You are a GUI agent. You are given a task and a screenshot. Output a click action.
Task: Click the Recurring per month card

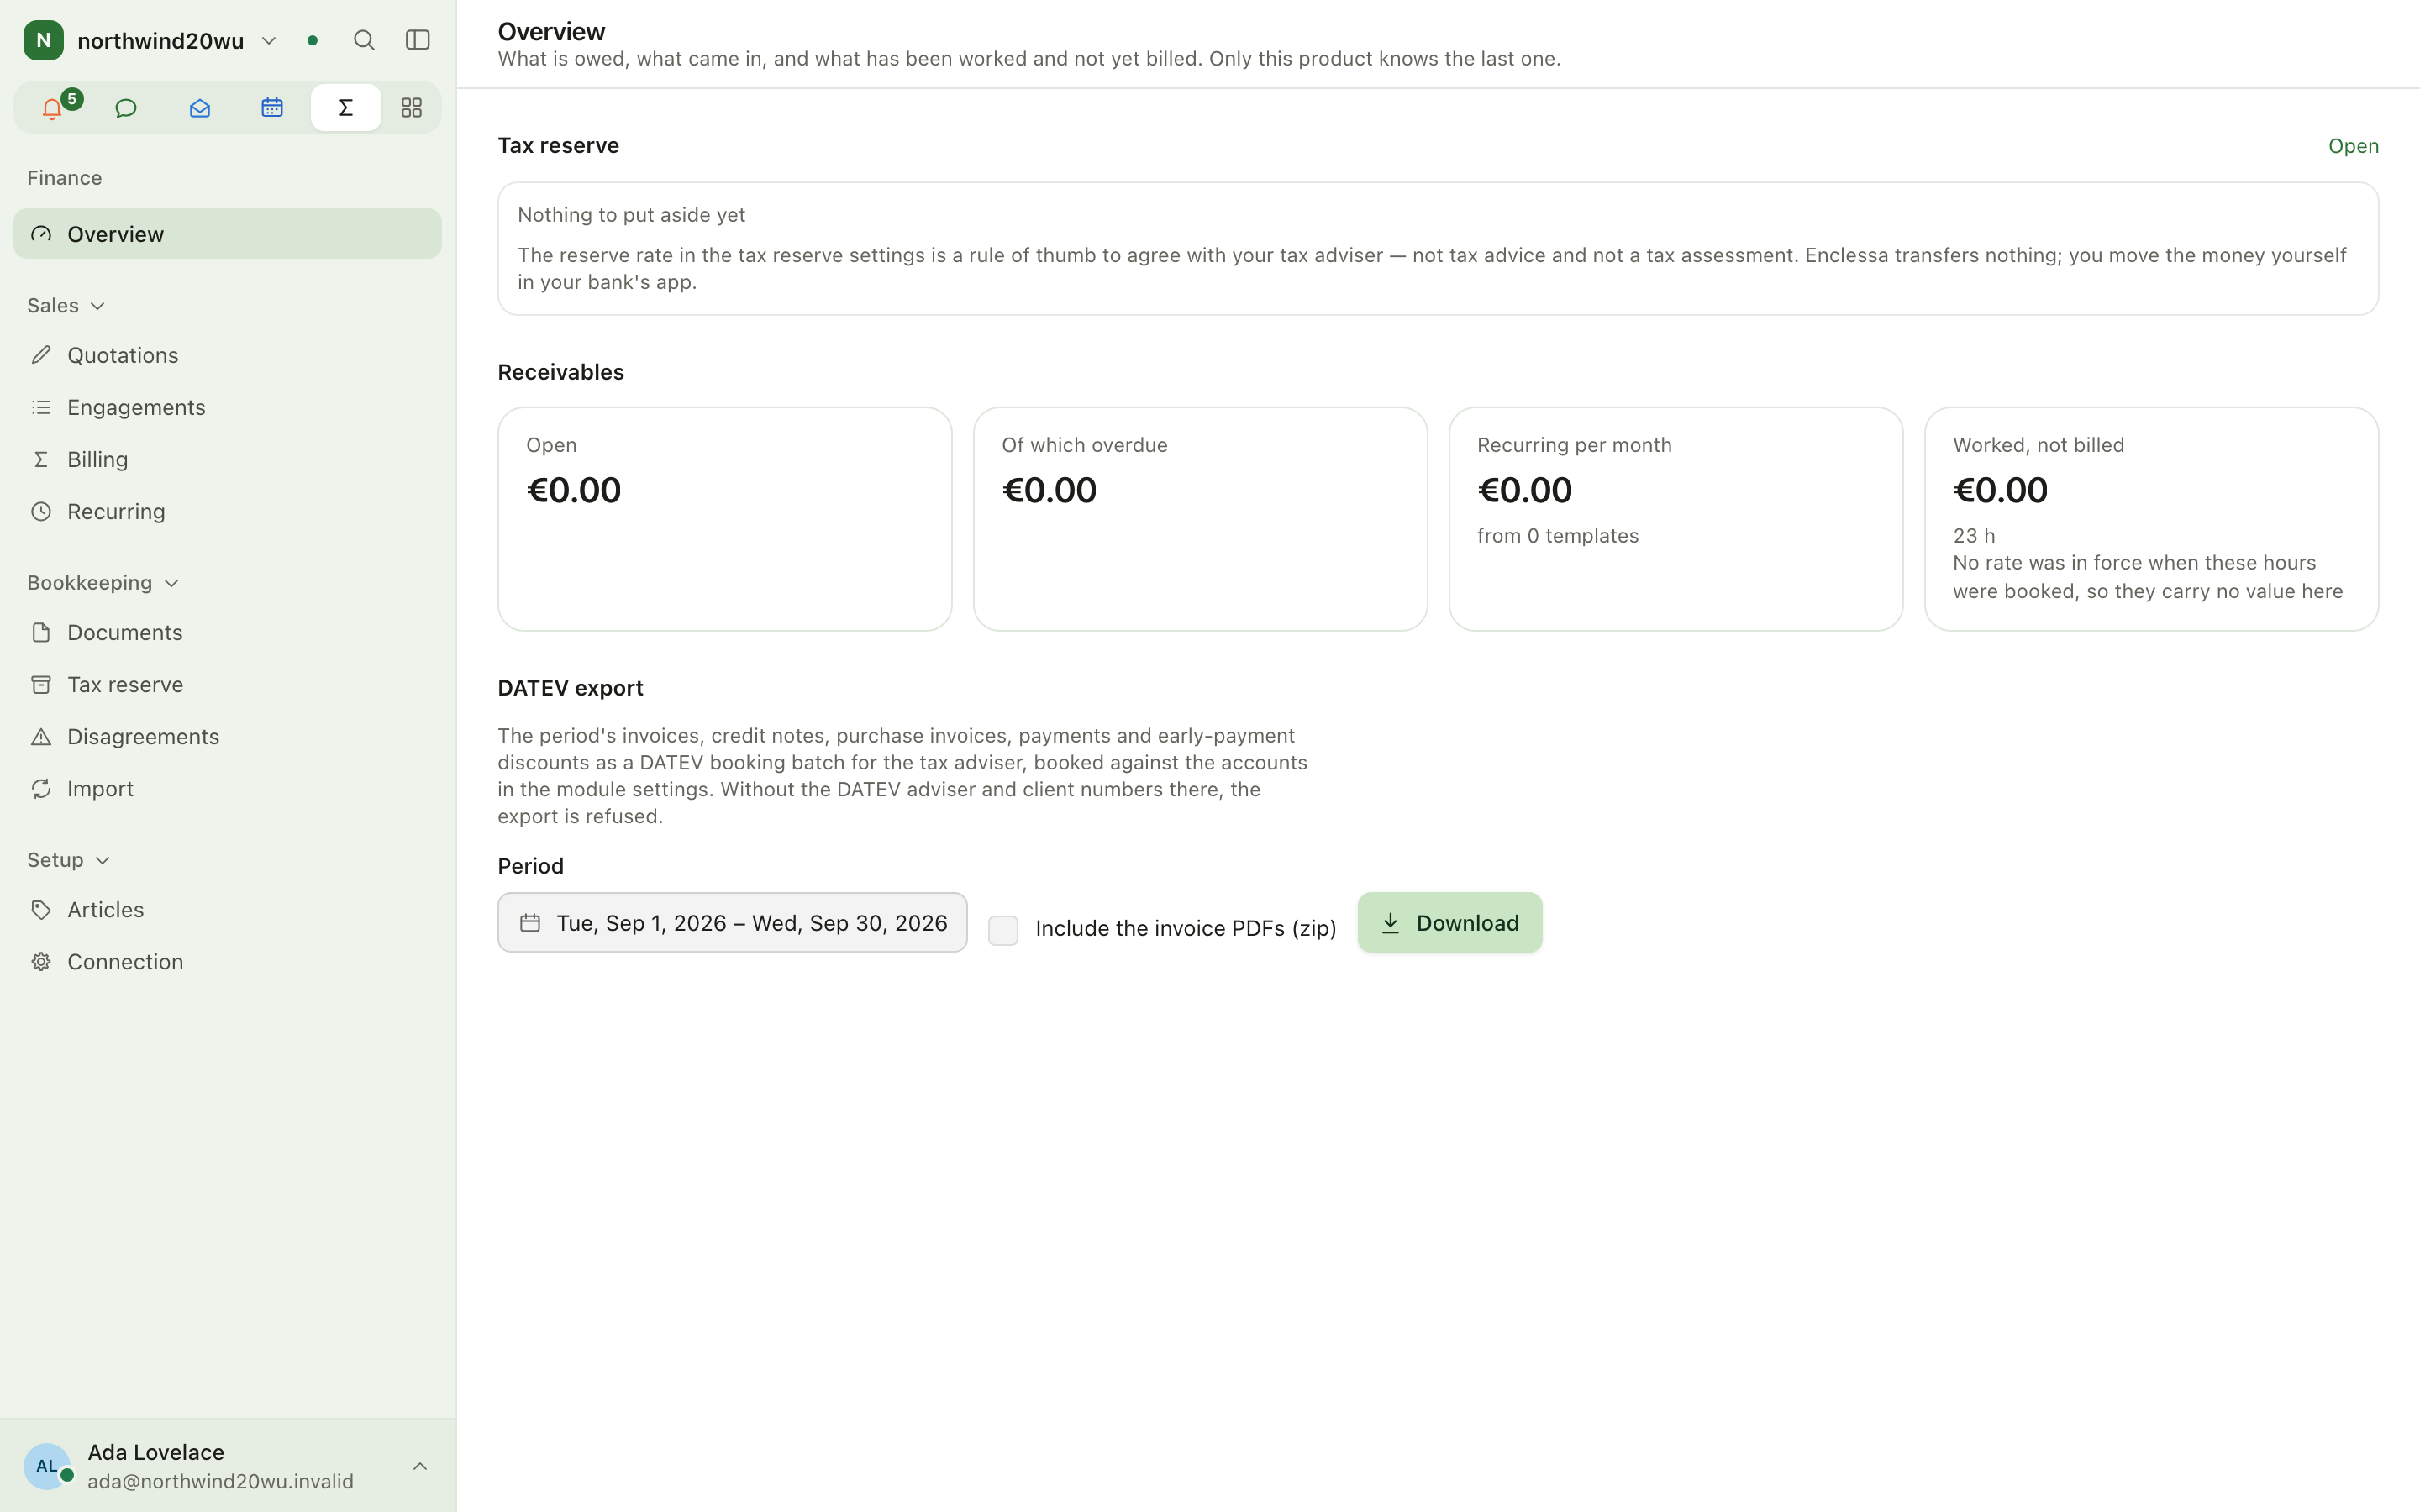[x=1675, y=519]
